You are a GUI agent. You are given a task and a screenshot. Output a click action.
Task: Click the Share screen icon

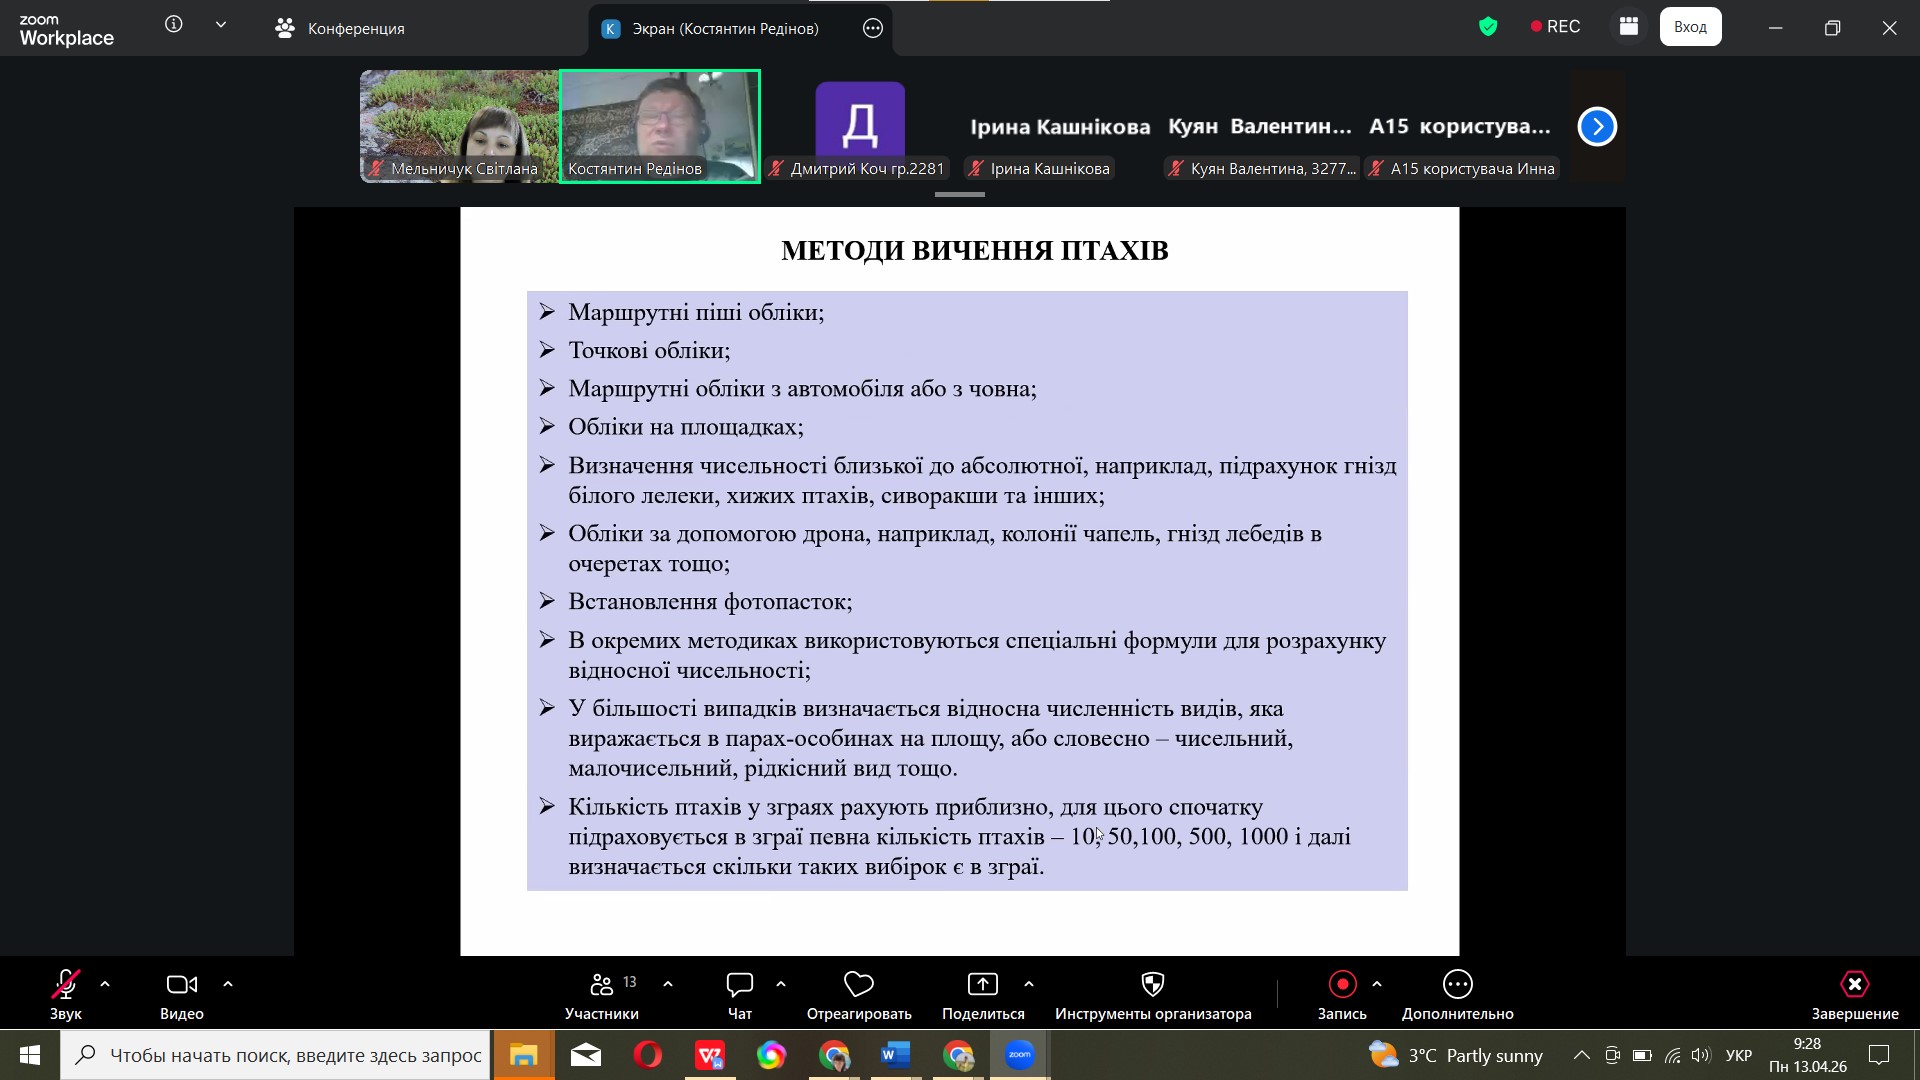(x=983, y=985)
